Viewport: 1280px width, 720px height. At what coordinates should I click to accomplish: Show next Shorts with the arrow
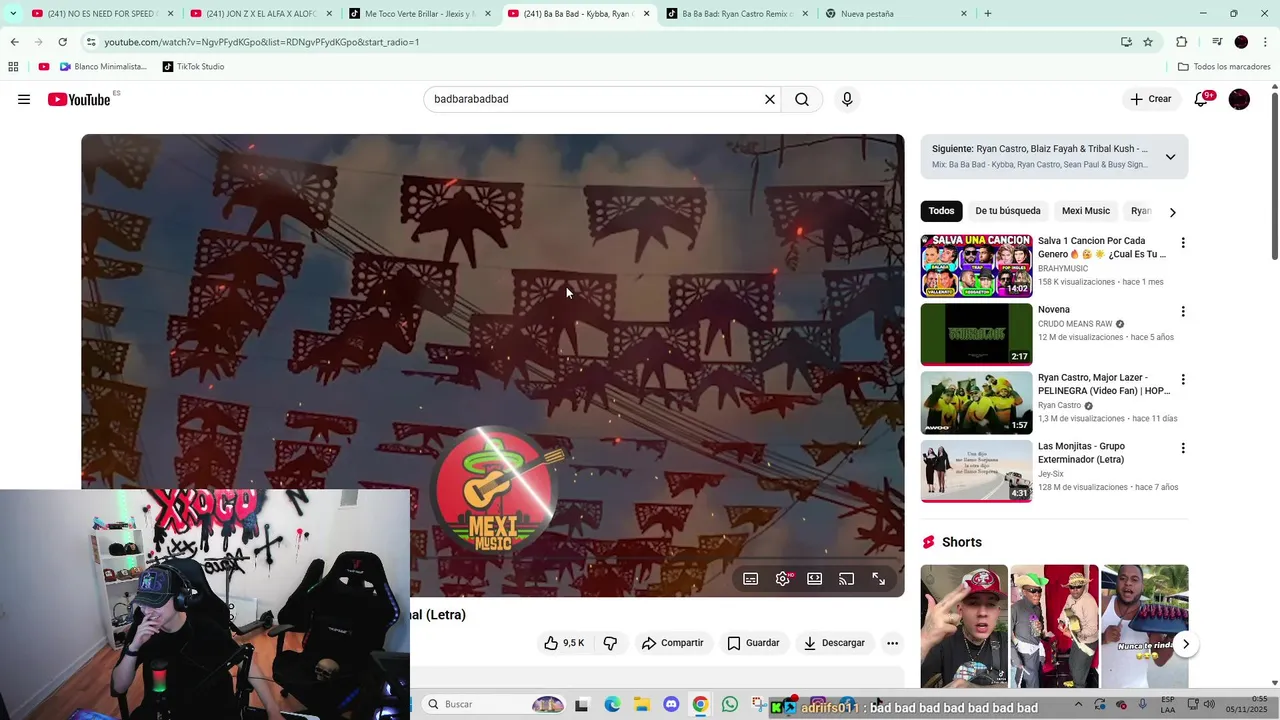[x=1185, y=644]
